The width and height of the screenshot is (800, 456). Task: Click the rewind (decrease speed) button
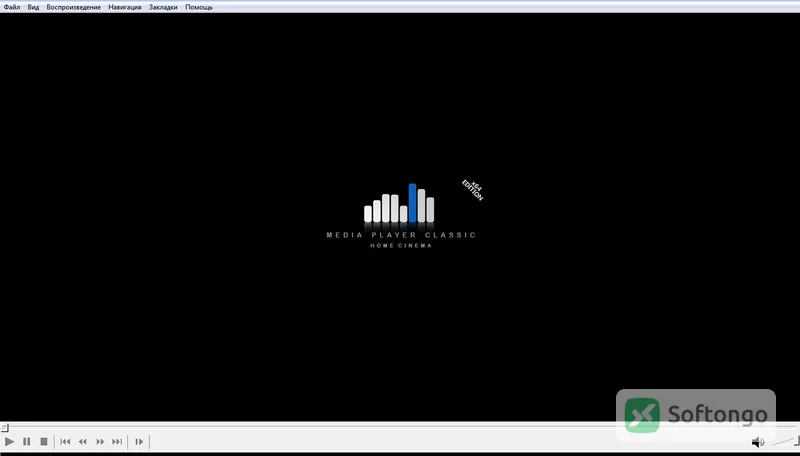click(83, 442)
